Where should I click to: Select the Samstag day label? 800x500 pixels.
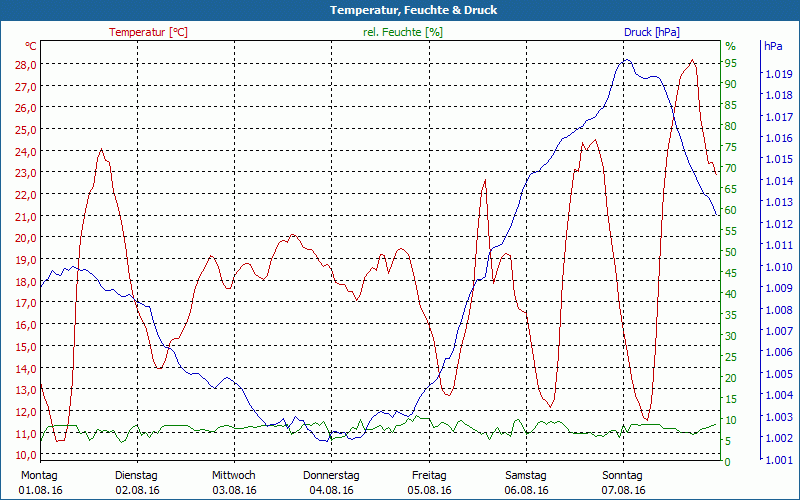pyautogui.click(x=526, y=475)
